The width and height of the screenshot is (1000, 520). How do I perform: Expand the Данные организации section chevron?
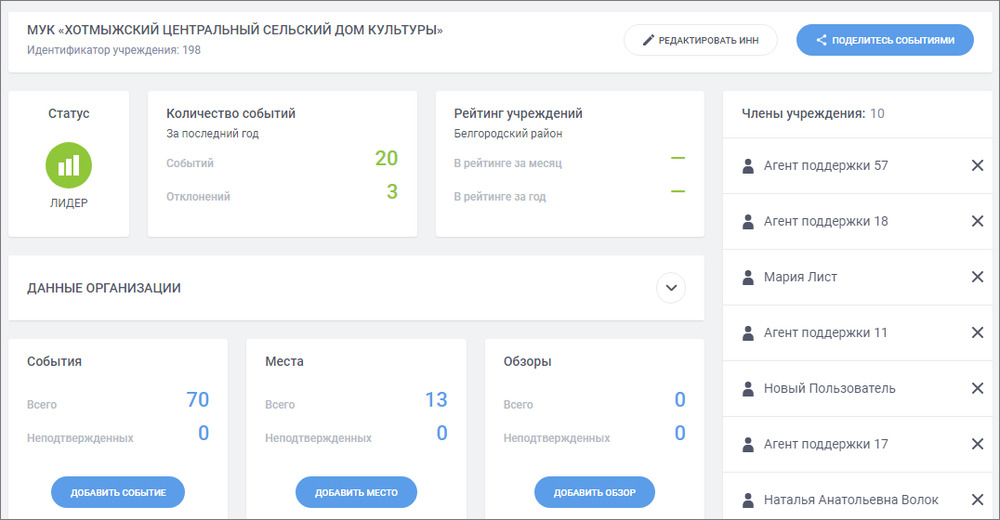pyautogui.click(x=671, y=288)
